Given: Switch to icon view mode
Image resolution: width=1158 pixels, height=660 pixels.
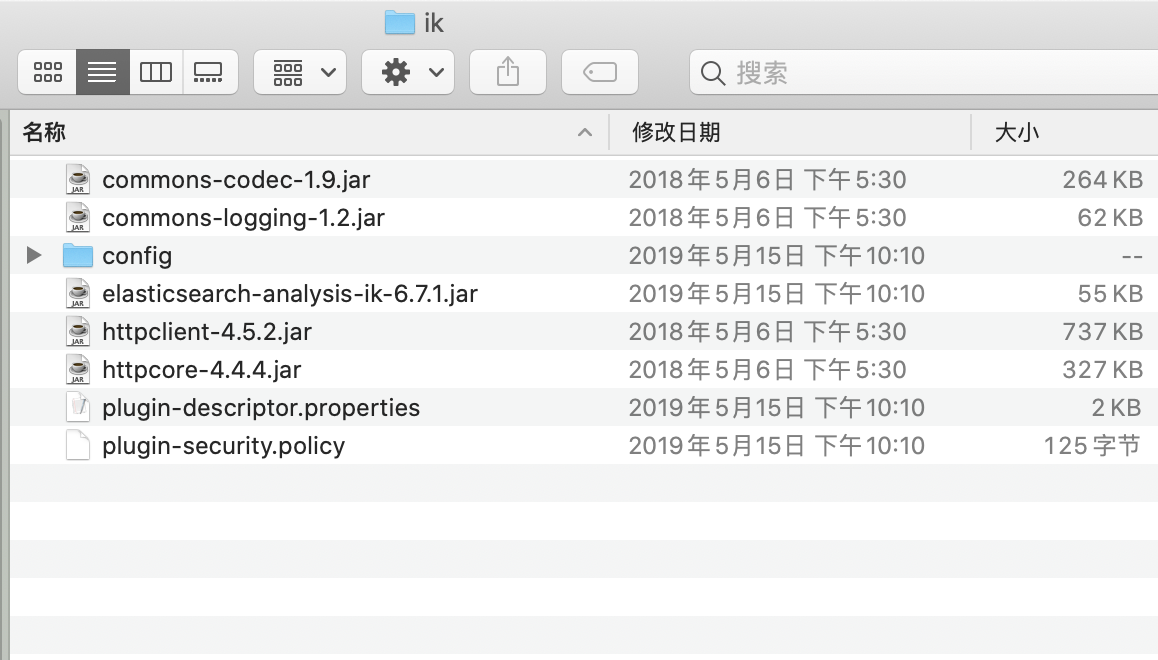Looking at the screenshot, I should click(47, 72).
